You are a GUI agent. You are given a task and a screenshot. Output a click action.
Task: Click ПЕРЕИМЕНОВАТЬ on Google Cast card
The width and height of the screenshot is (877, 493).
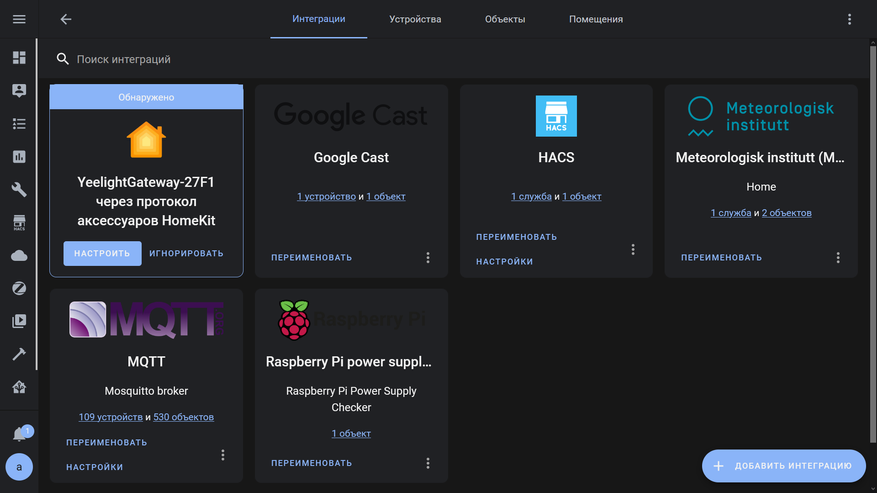312,257
